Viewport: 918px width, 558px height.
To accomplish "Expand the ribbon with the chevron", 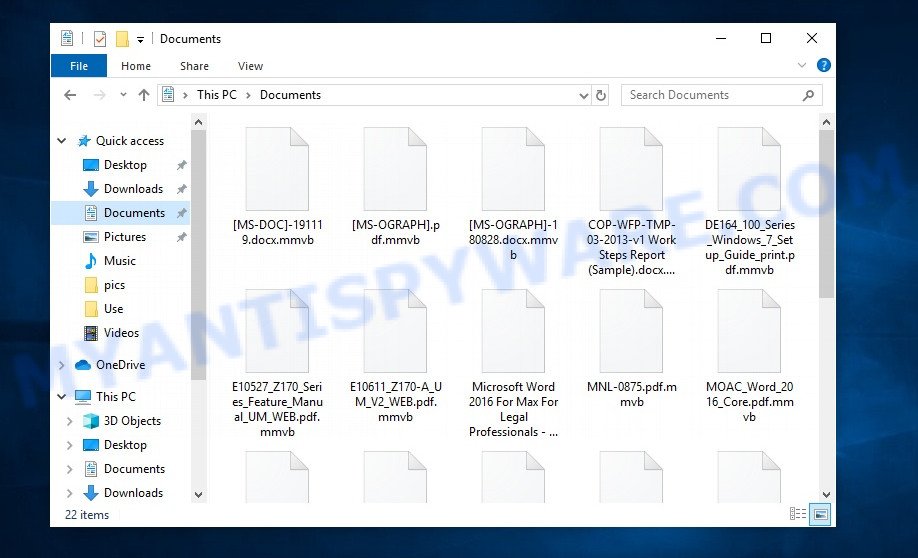I will pyautogui.click(x=802, y=65).
